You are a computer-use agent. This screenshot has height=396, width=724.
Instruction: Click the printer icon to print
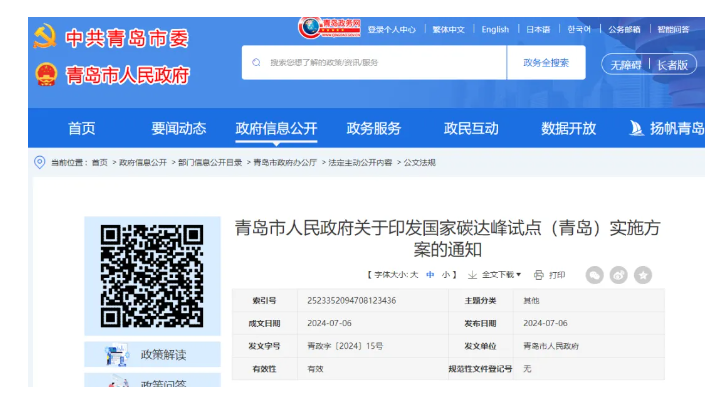click(538, 275)
